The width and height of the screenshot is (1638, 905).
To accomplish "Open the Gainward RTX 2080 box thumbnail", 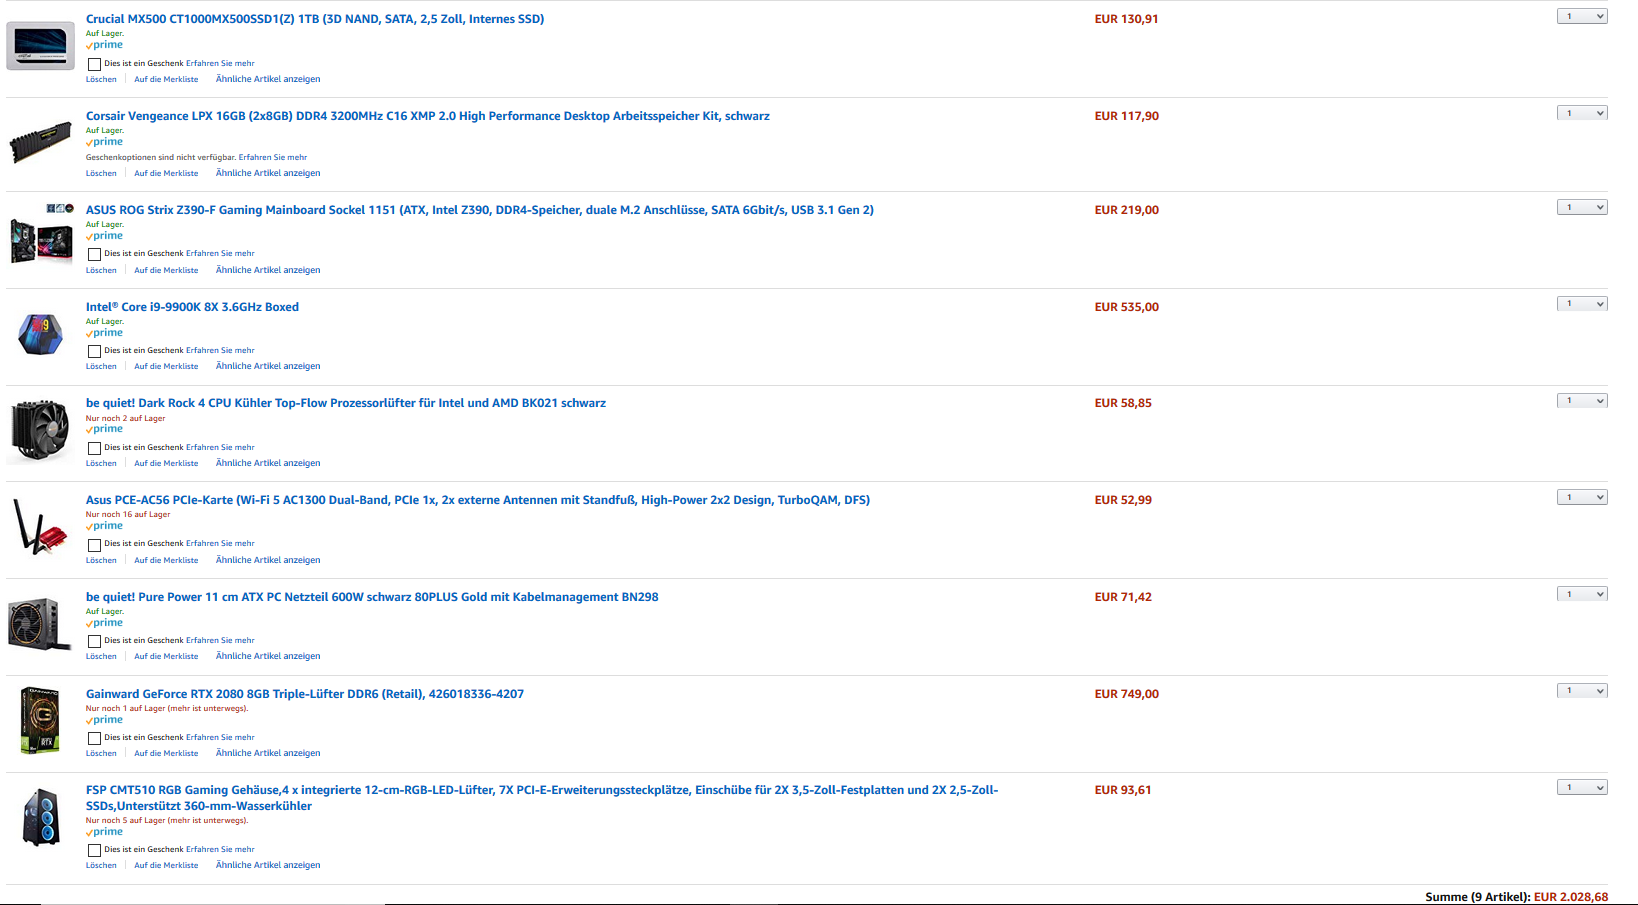I will coord(40,721).
